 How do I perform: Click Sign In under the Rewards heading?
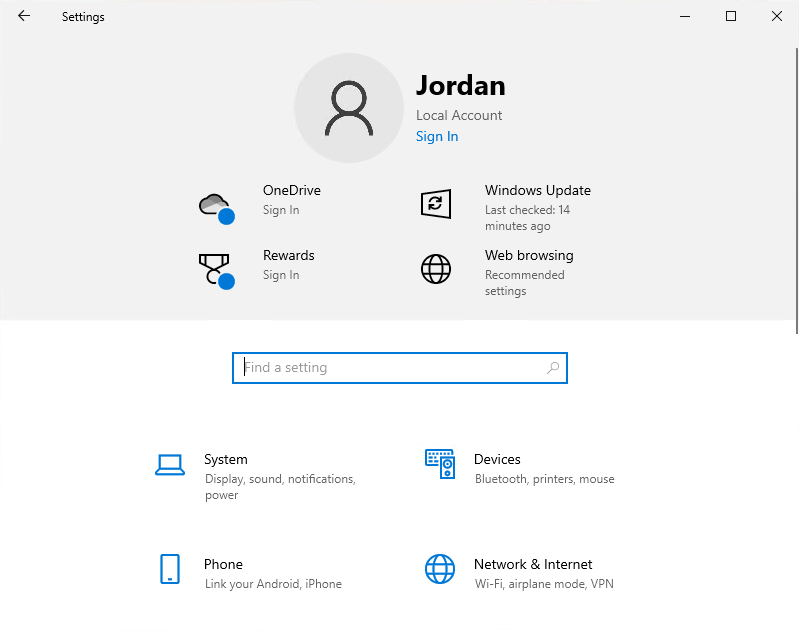coord(281,276)
